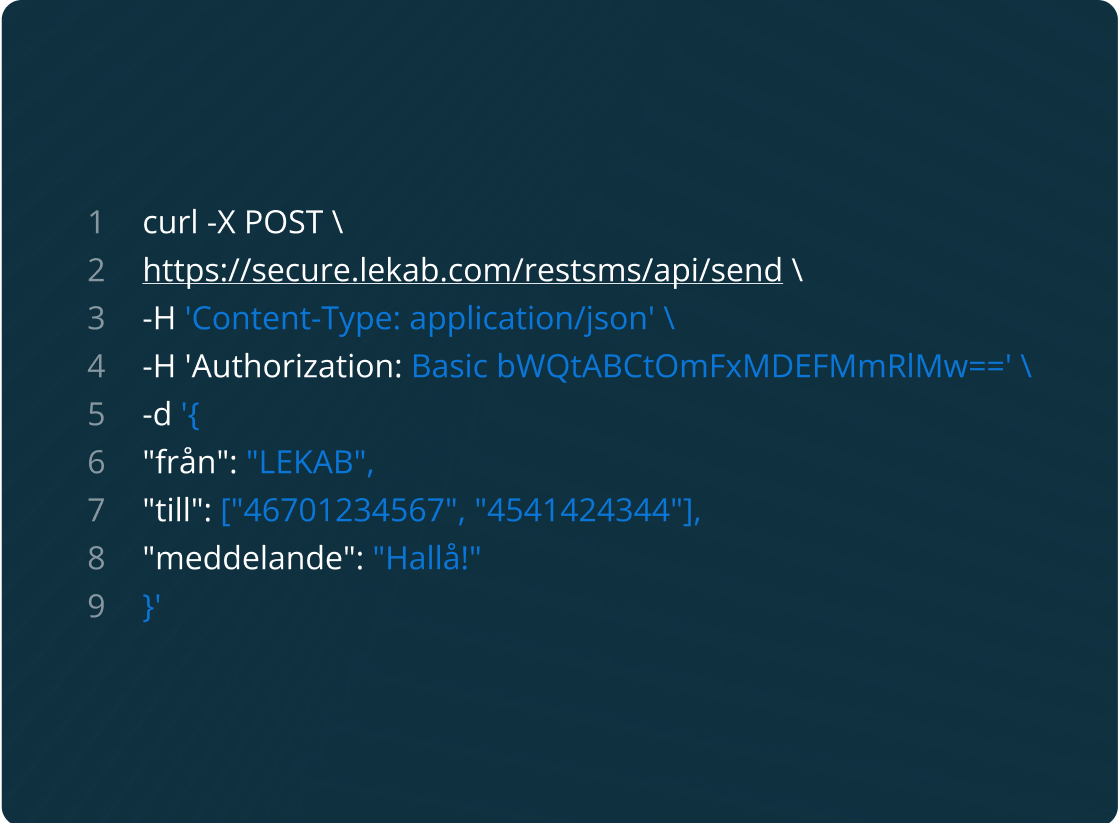Place cursor on the "från" key
Screen dimensions: 1120x823
tap(186, 462)
